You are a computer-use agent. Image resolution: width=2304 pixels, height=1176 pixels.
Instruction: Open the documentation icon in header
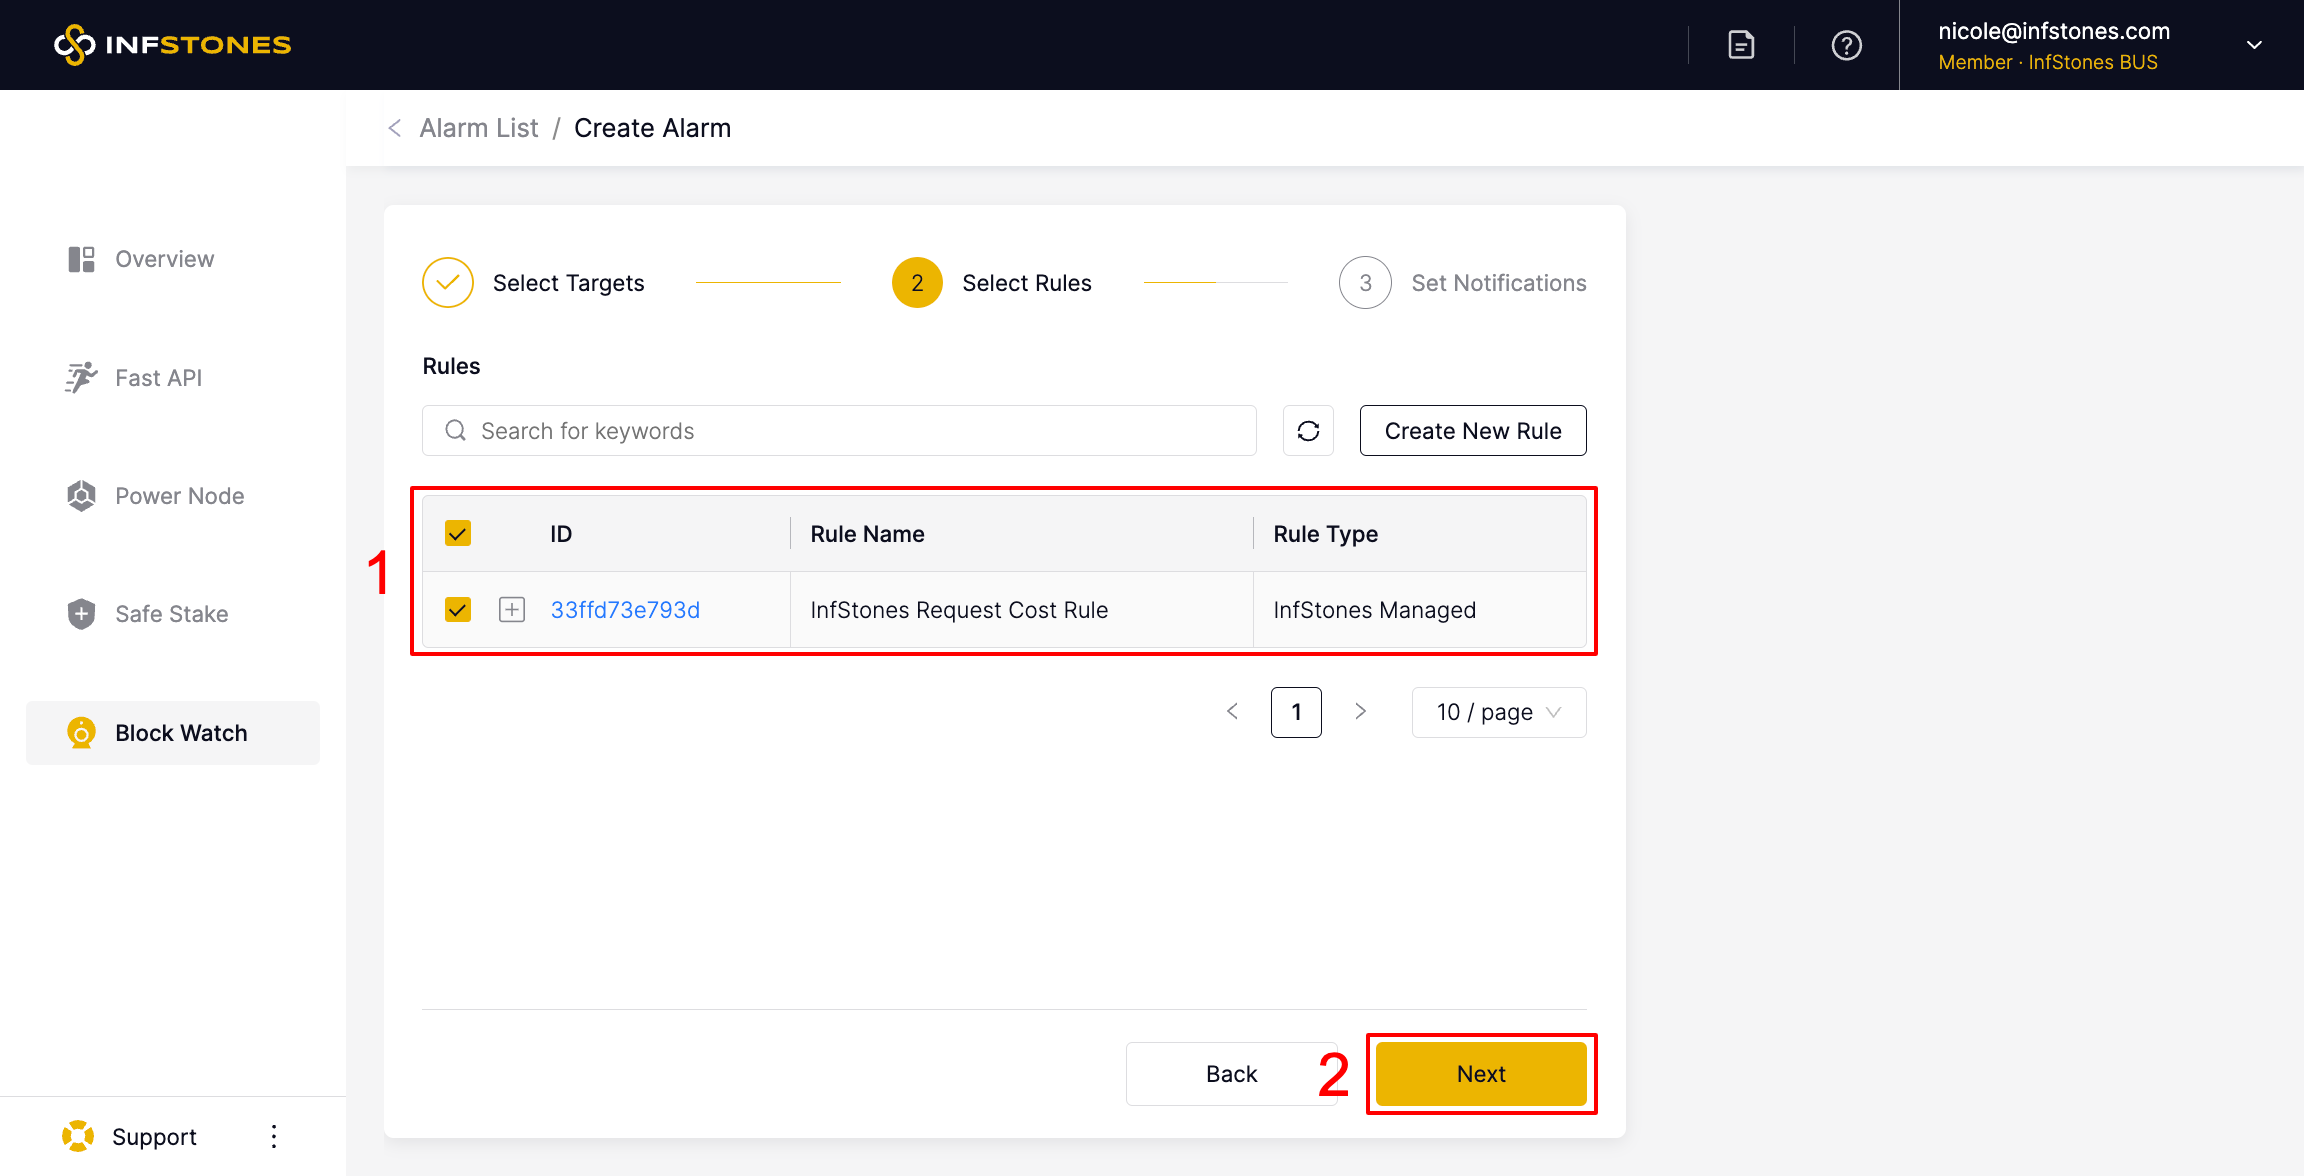(x=1741, y=45)
